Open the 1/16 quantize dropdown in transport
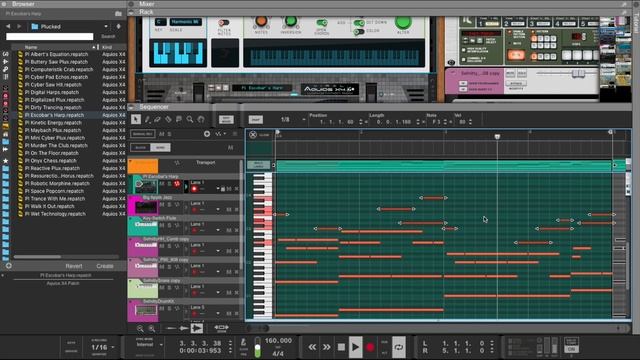The width and height of the screenshot is (640, 360). [113, 347]
